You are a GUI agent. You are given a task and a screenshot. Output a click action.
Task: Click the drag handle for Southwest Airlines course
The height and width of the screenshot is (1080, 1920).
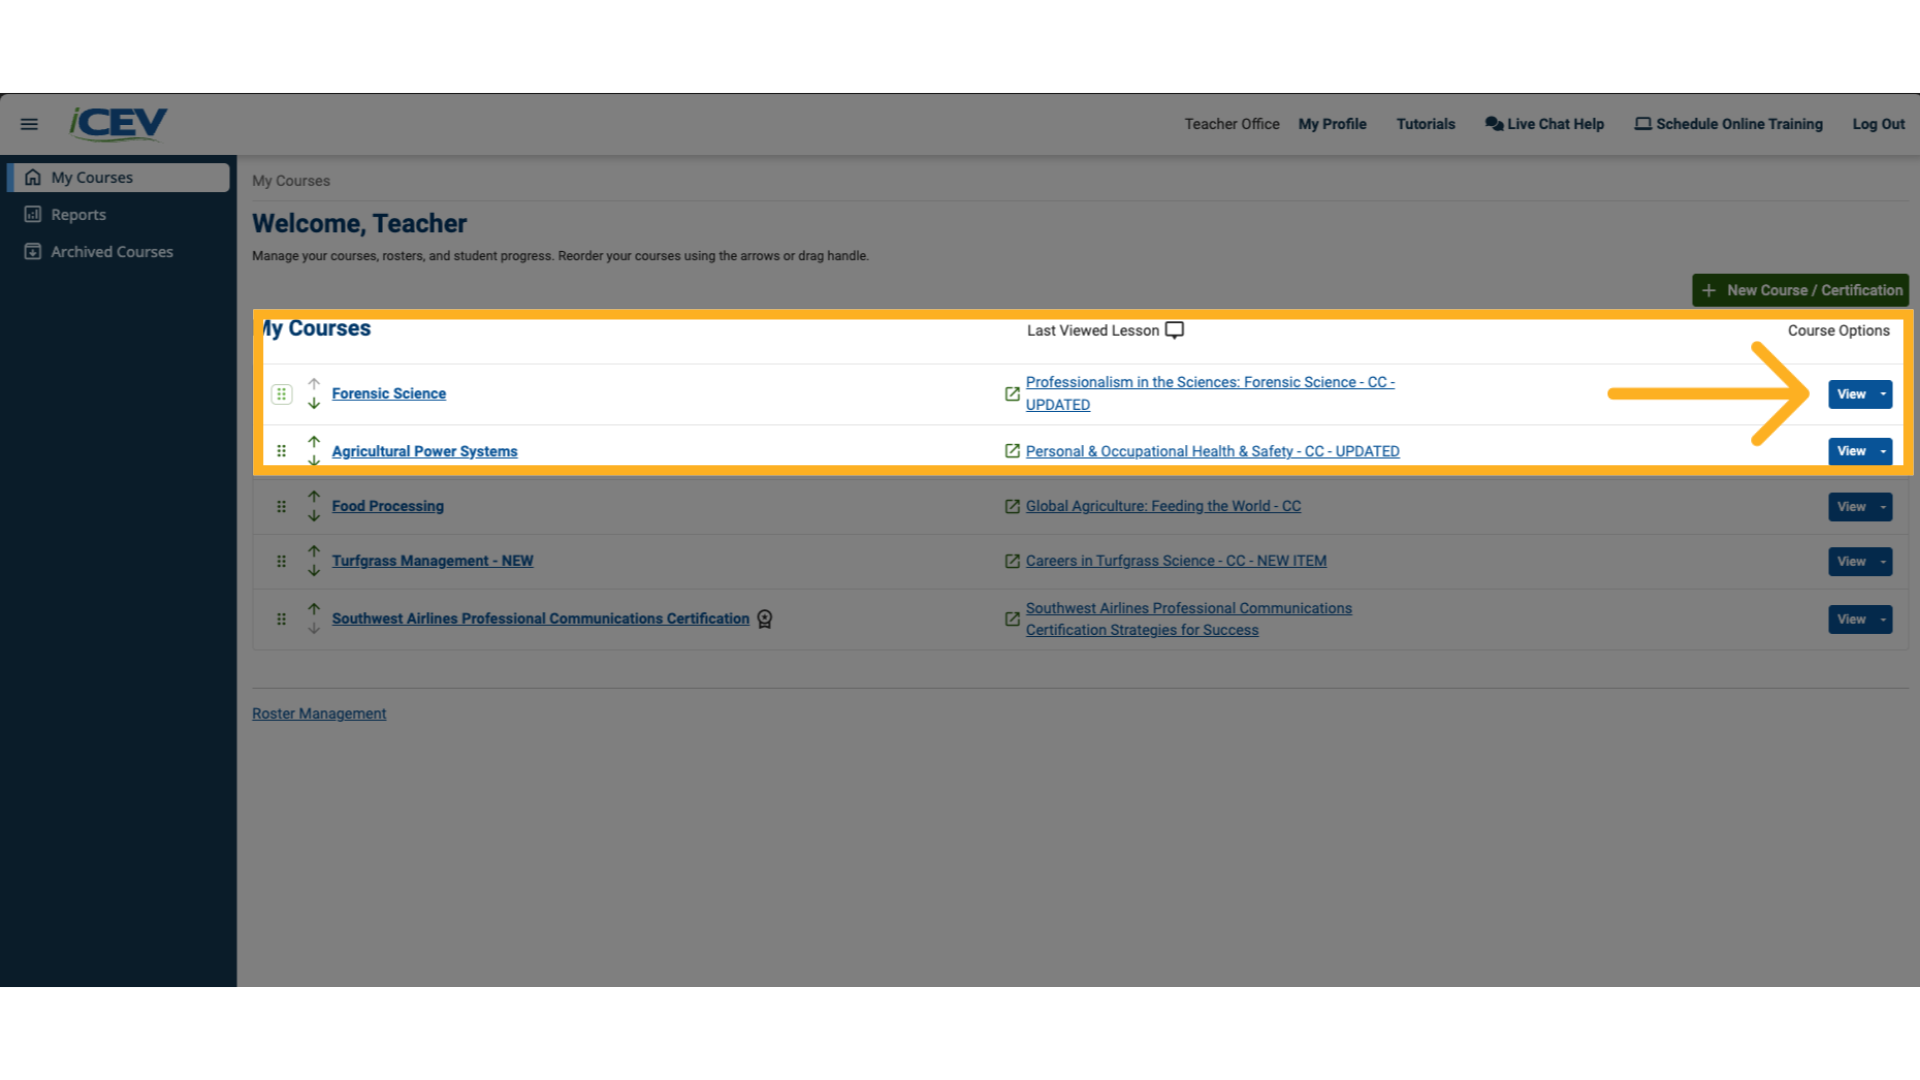coord(282,619)
